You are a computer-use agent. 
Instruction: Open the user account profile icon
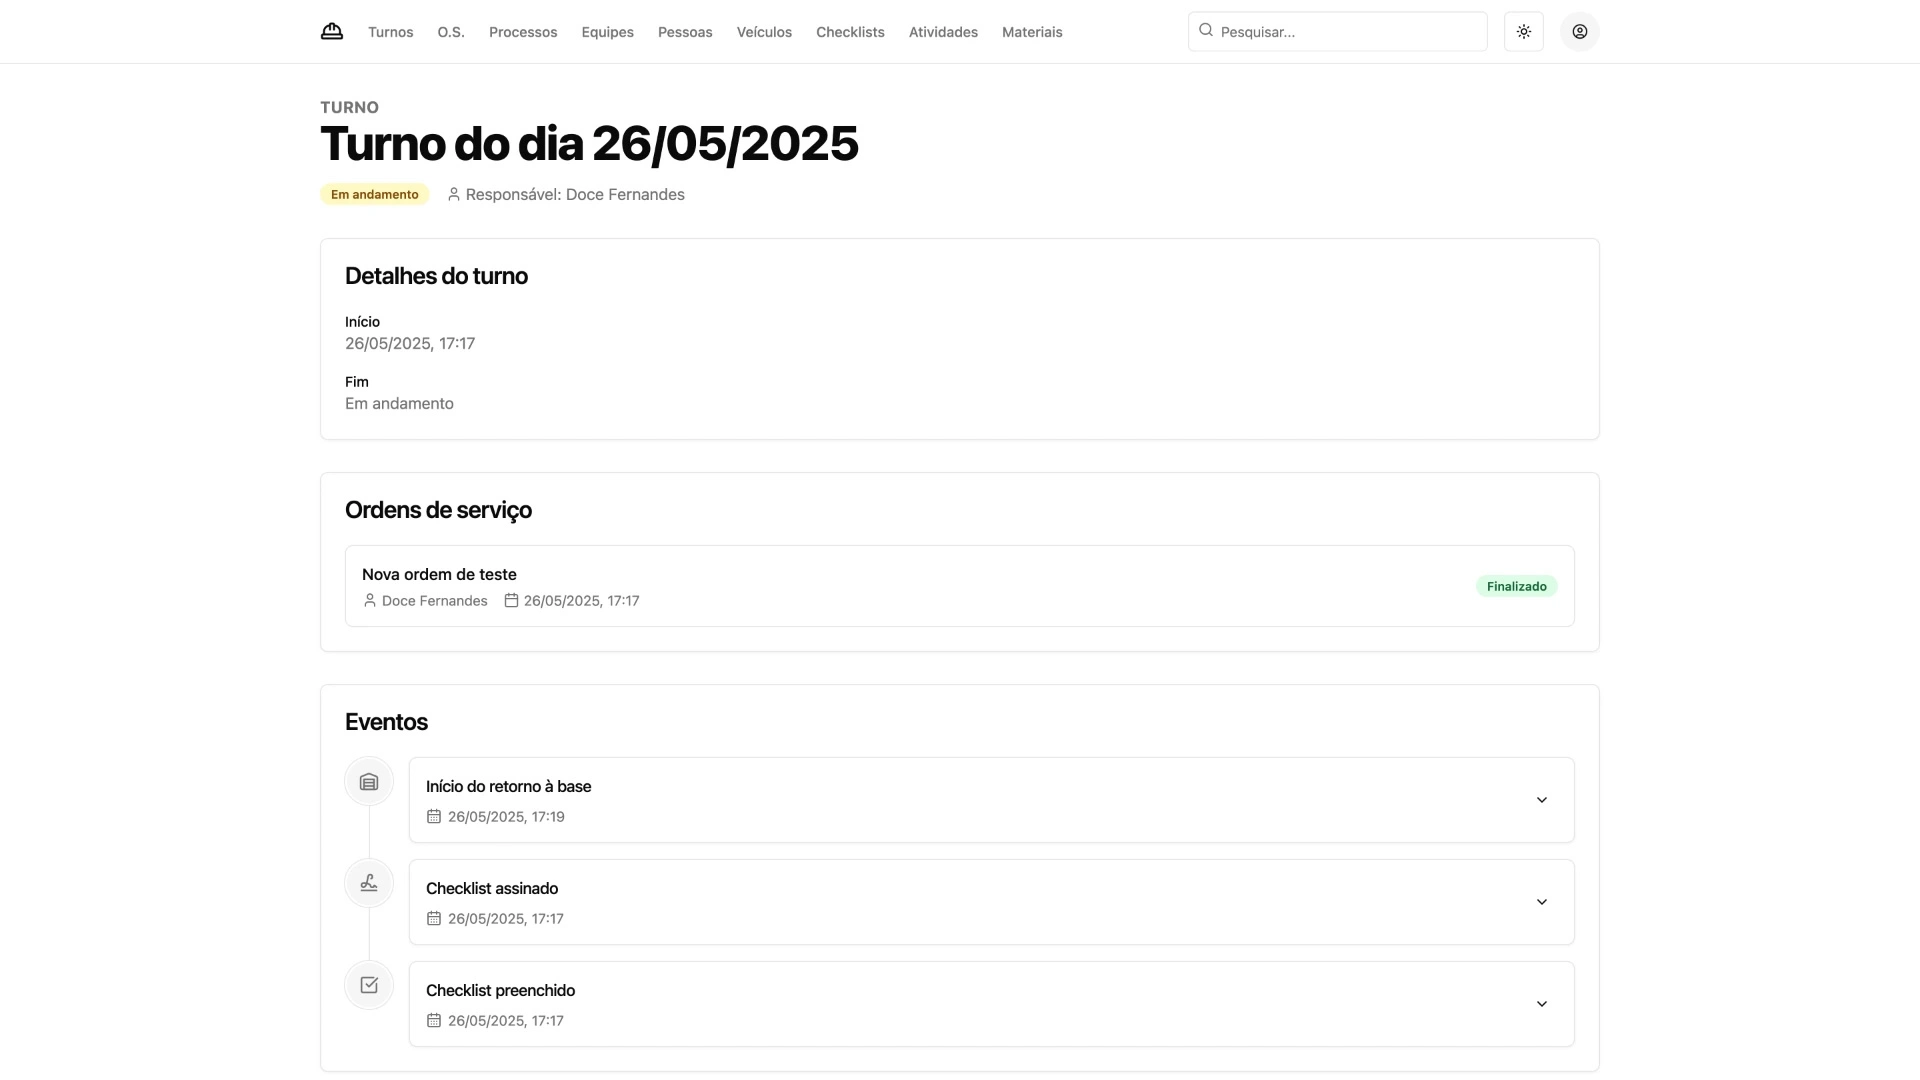[x=1579, y=32]
